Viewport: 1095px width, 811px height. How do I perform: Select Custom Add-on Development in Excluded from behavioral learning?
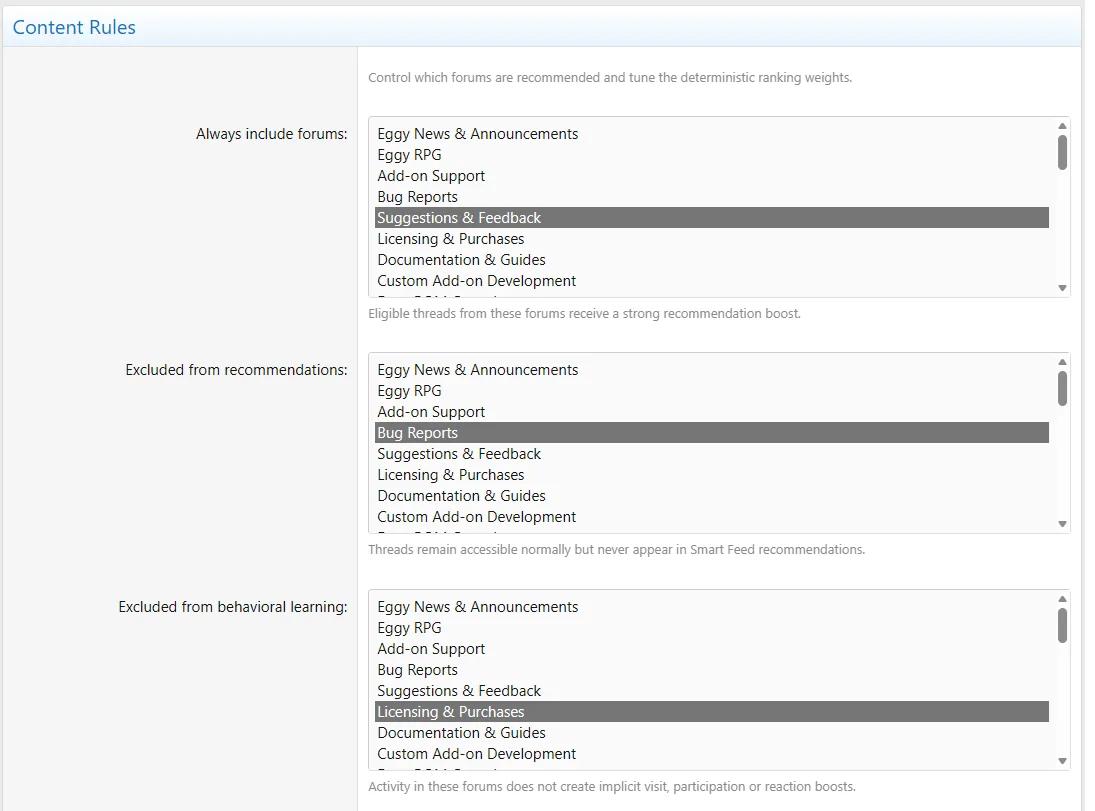click(712, 754)
